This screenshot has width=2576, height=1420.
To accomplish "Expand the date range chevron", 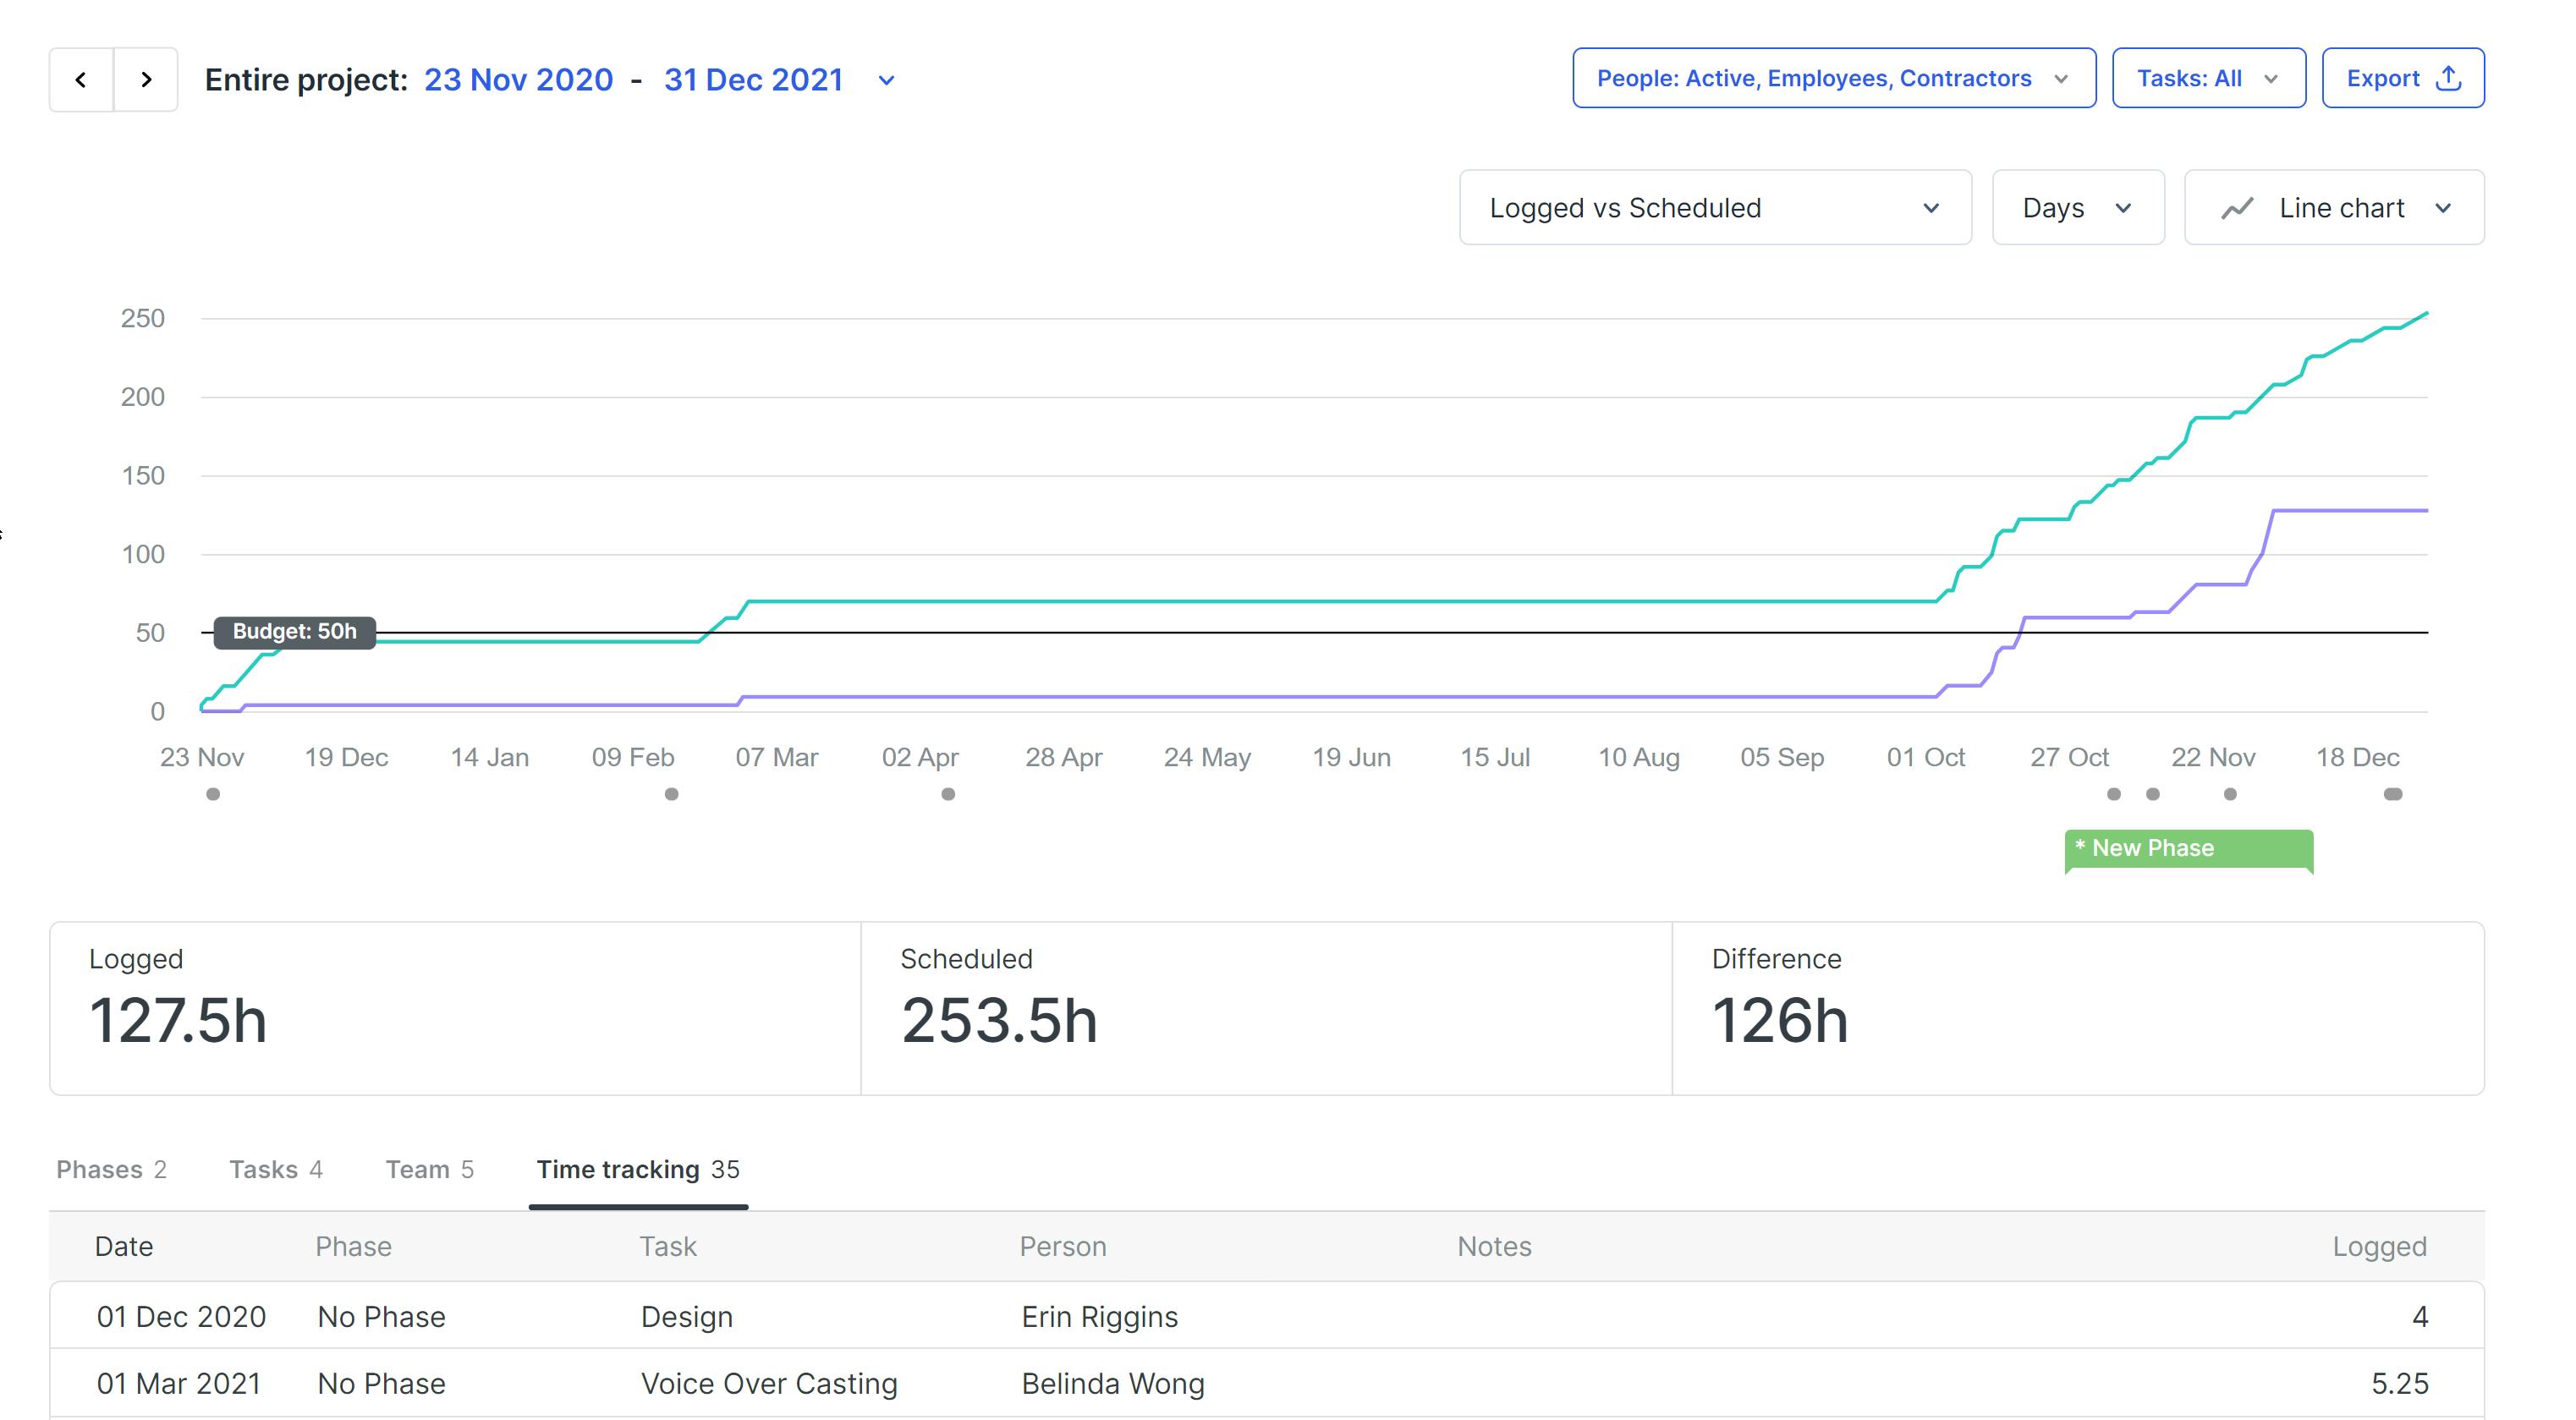I will click(886, 80).
